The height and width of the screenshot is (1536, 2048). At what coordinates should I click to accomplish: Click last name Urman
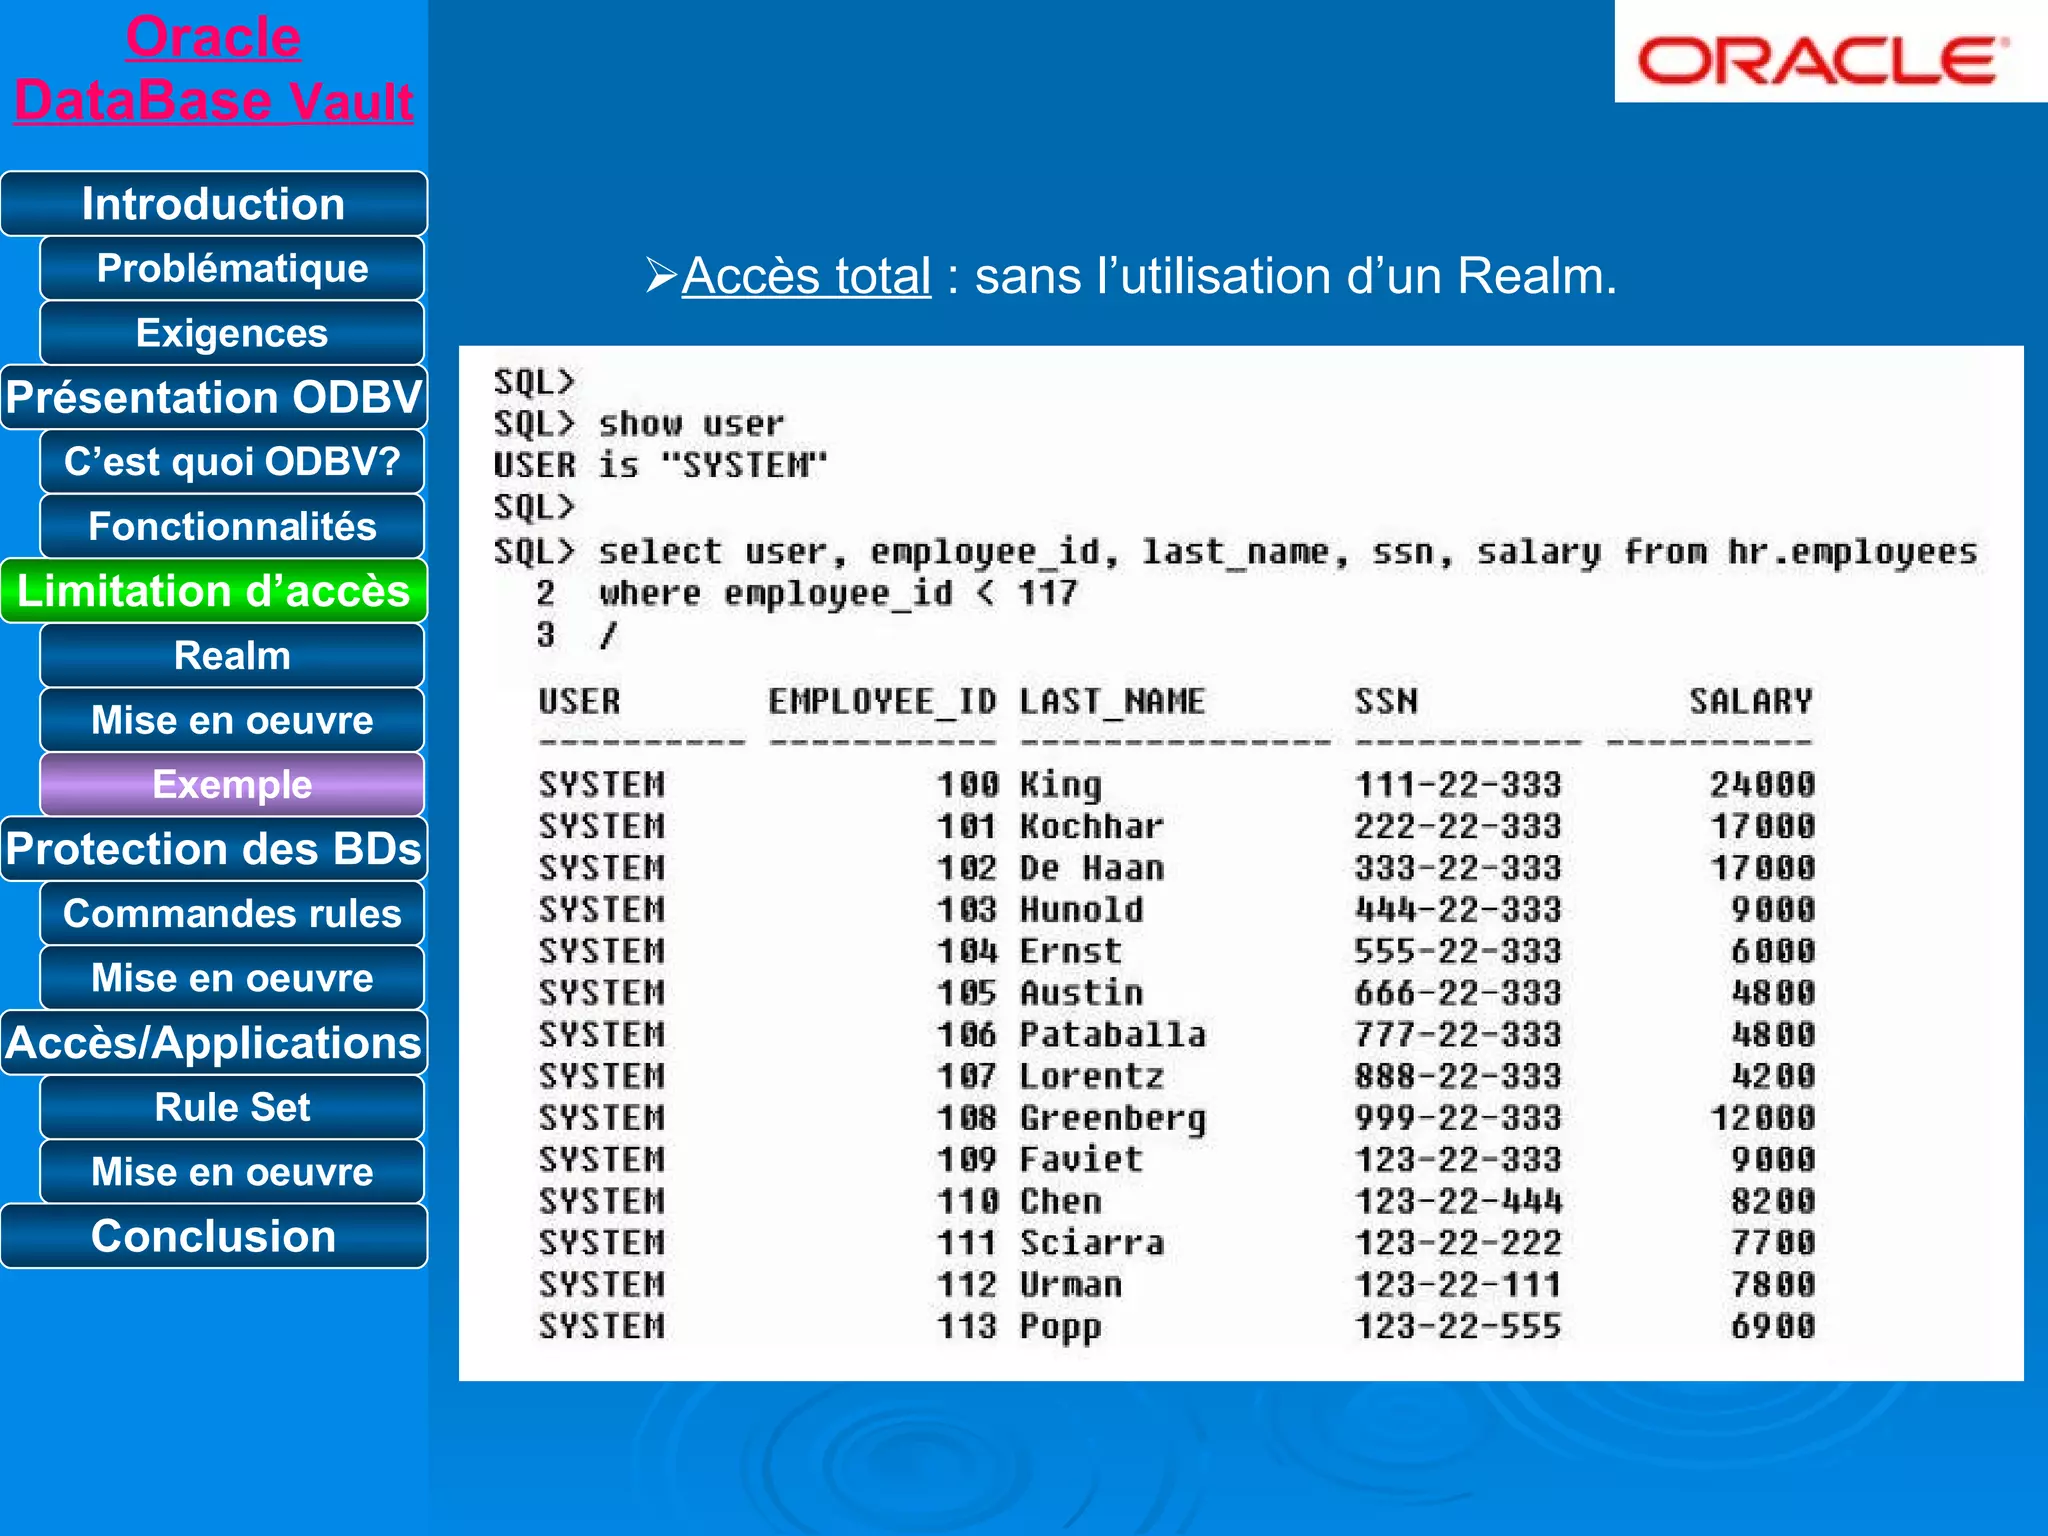pyautogui.click(x=1070, y=1285)
